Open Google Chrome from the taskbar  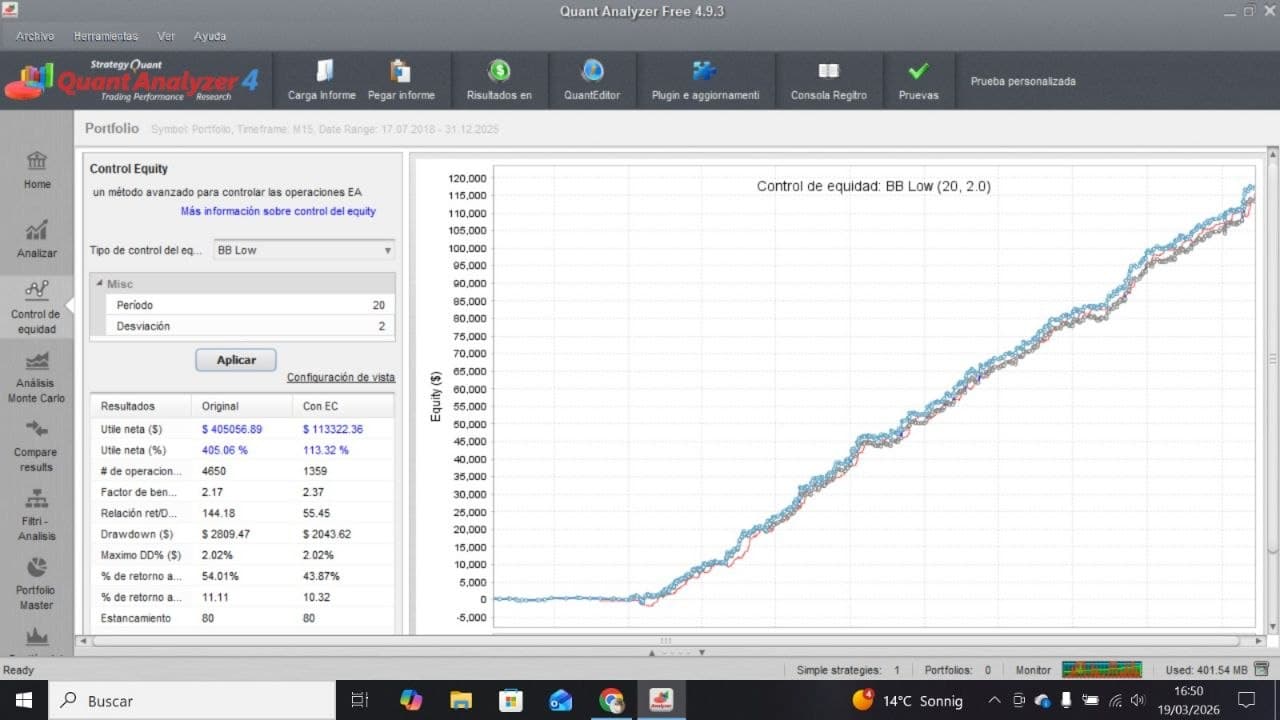[x=611, y=700]
